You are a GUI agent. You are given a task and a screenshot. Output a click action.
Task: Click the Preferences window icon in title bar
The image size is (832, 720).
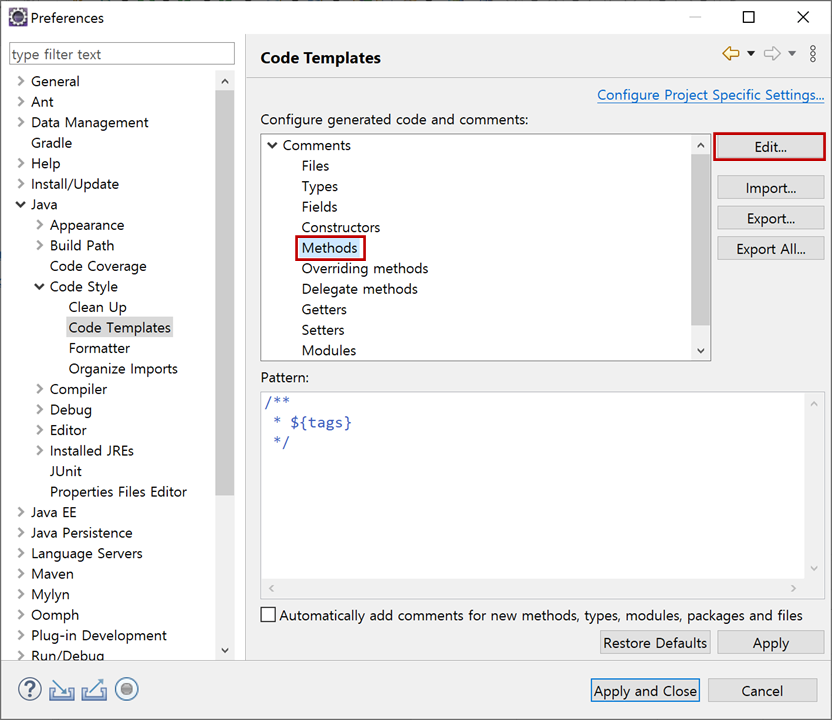coord(16,17)
